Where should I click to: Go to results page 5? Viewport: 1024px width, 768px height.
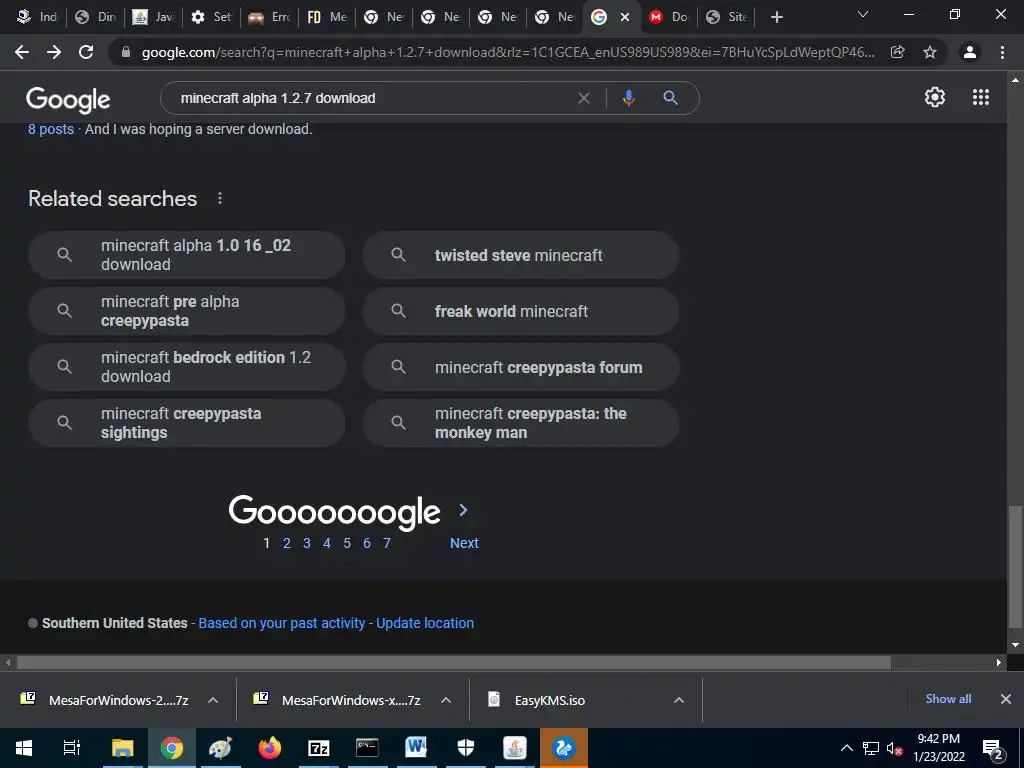[x=347, y=543]
